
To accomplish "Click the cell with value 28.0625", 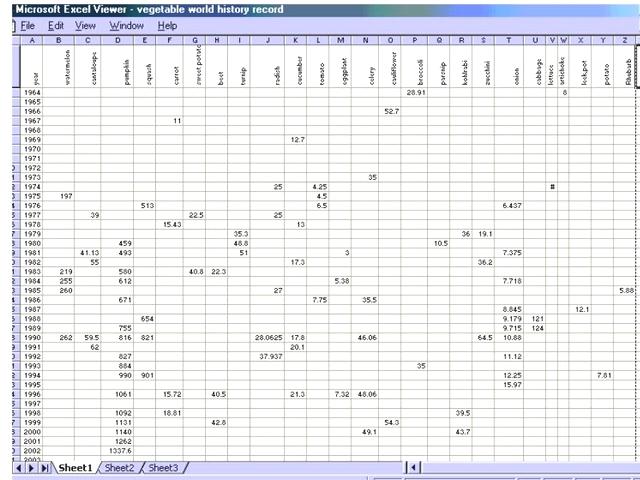I will click(268, 337).
